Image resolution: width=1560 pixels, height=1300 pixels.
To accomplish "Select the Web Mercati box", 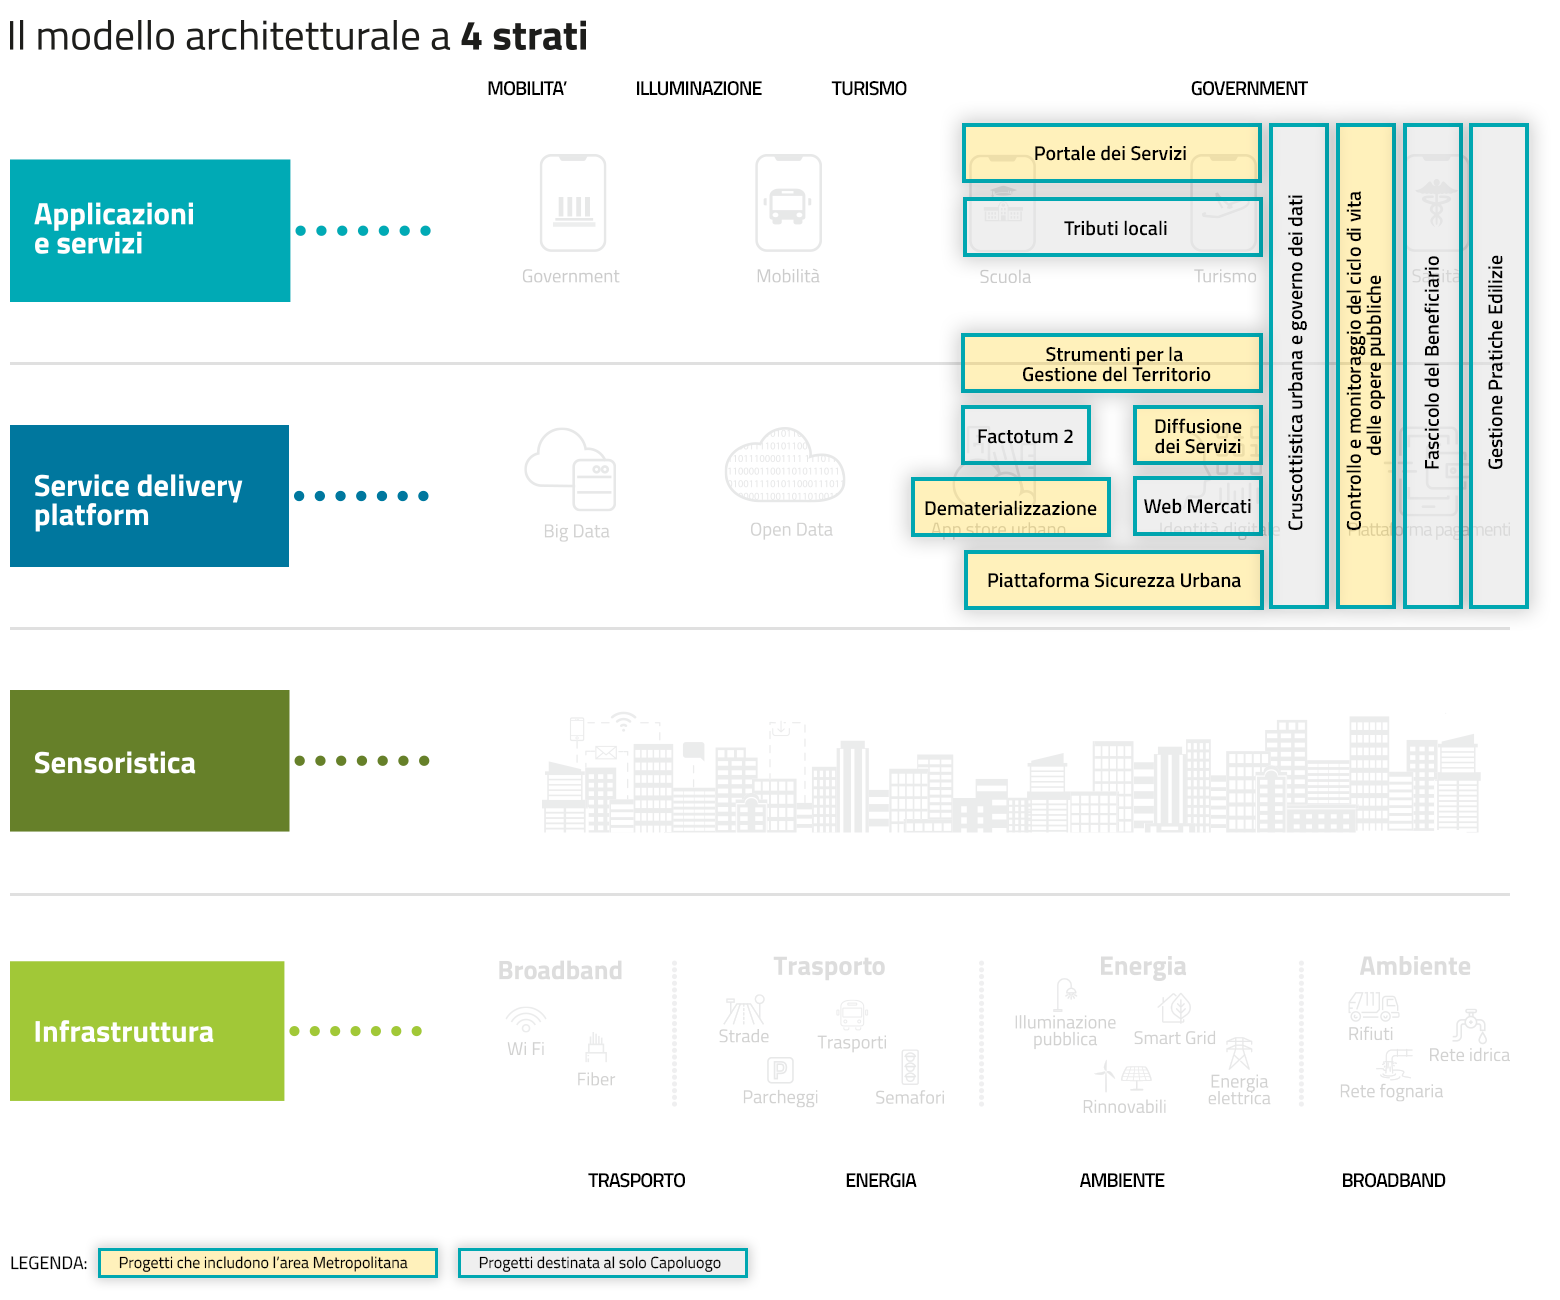I will point(1197,506).
